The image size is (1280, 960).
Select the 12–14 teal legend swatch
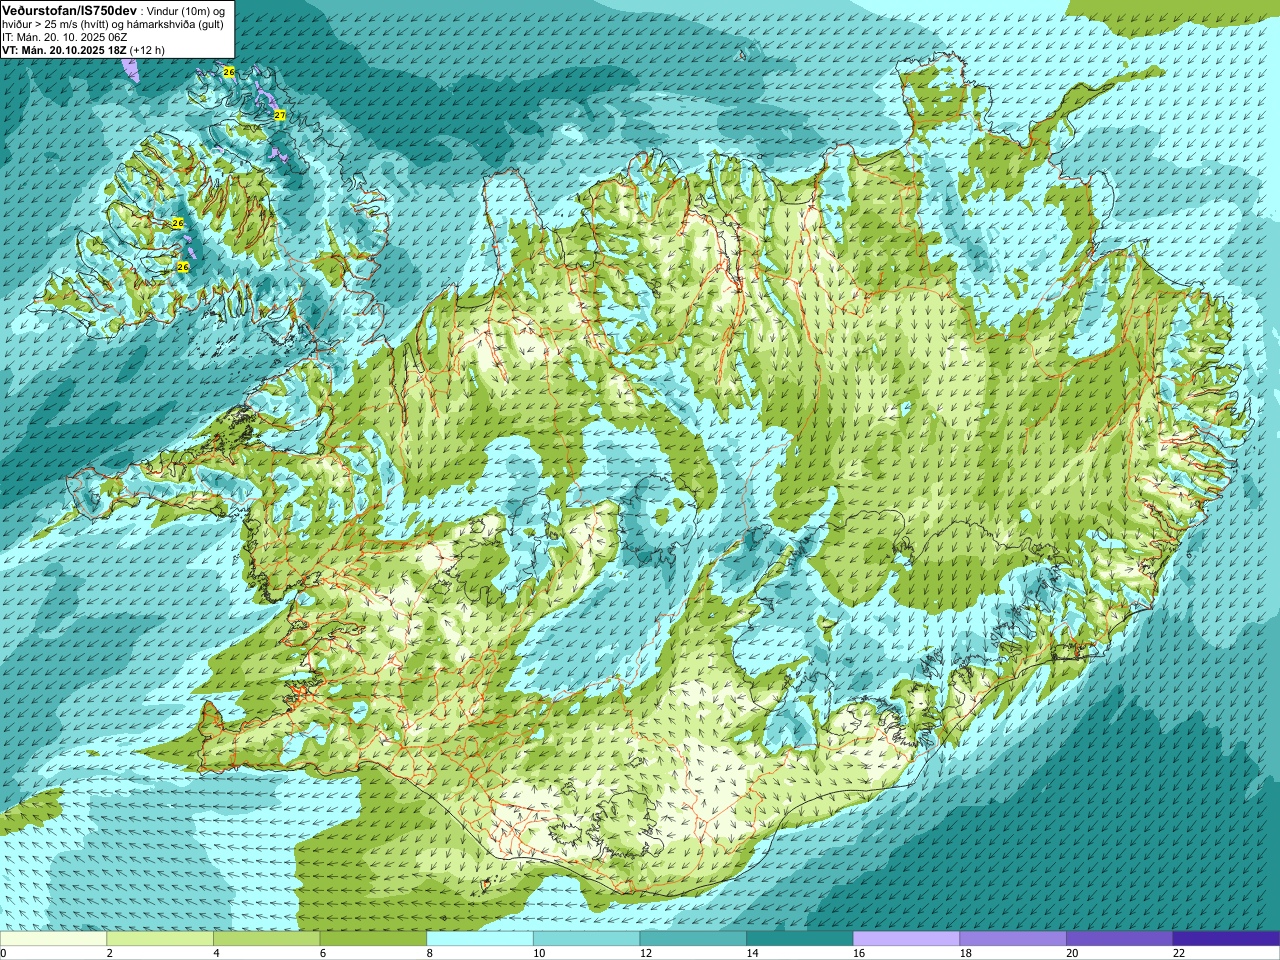(693, 939)
